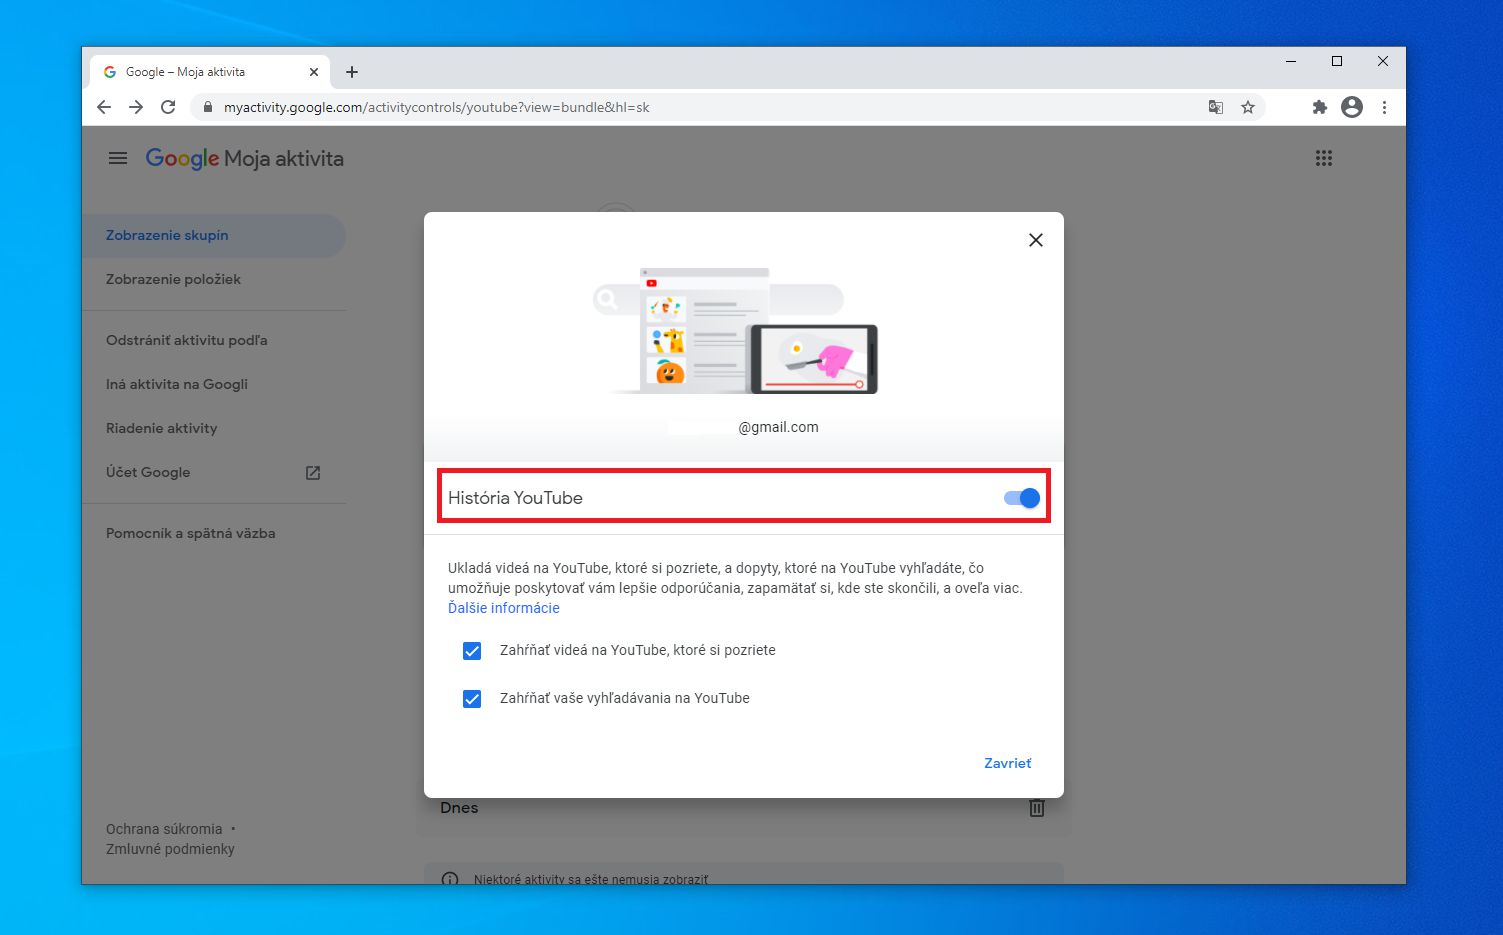The width and height of the screenshot is (1503, 935).
Task: Open 'Riadenie aktivity' in sidebar
Action: [213, 428]
